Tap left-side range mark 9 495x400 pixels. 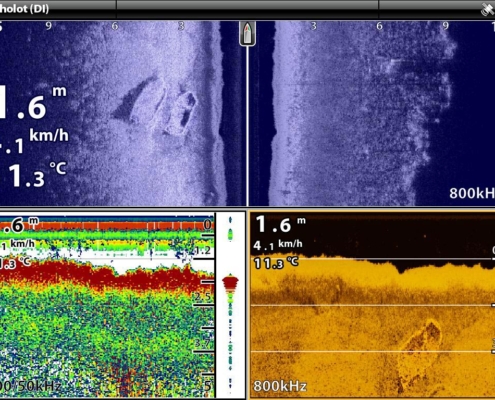point(49,26)
